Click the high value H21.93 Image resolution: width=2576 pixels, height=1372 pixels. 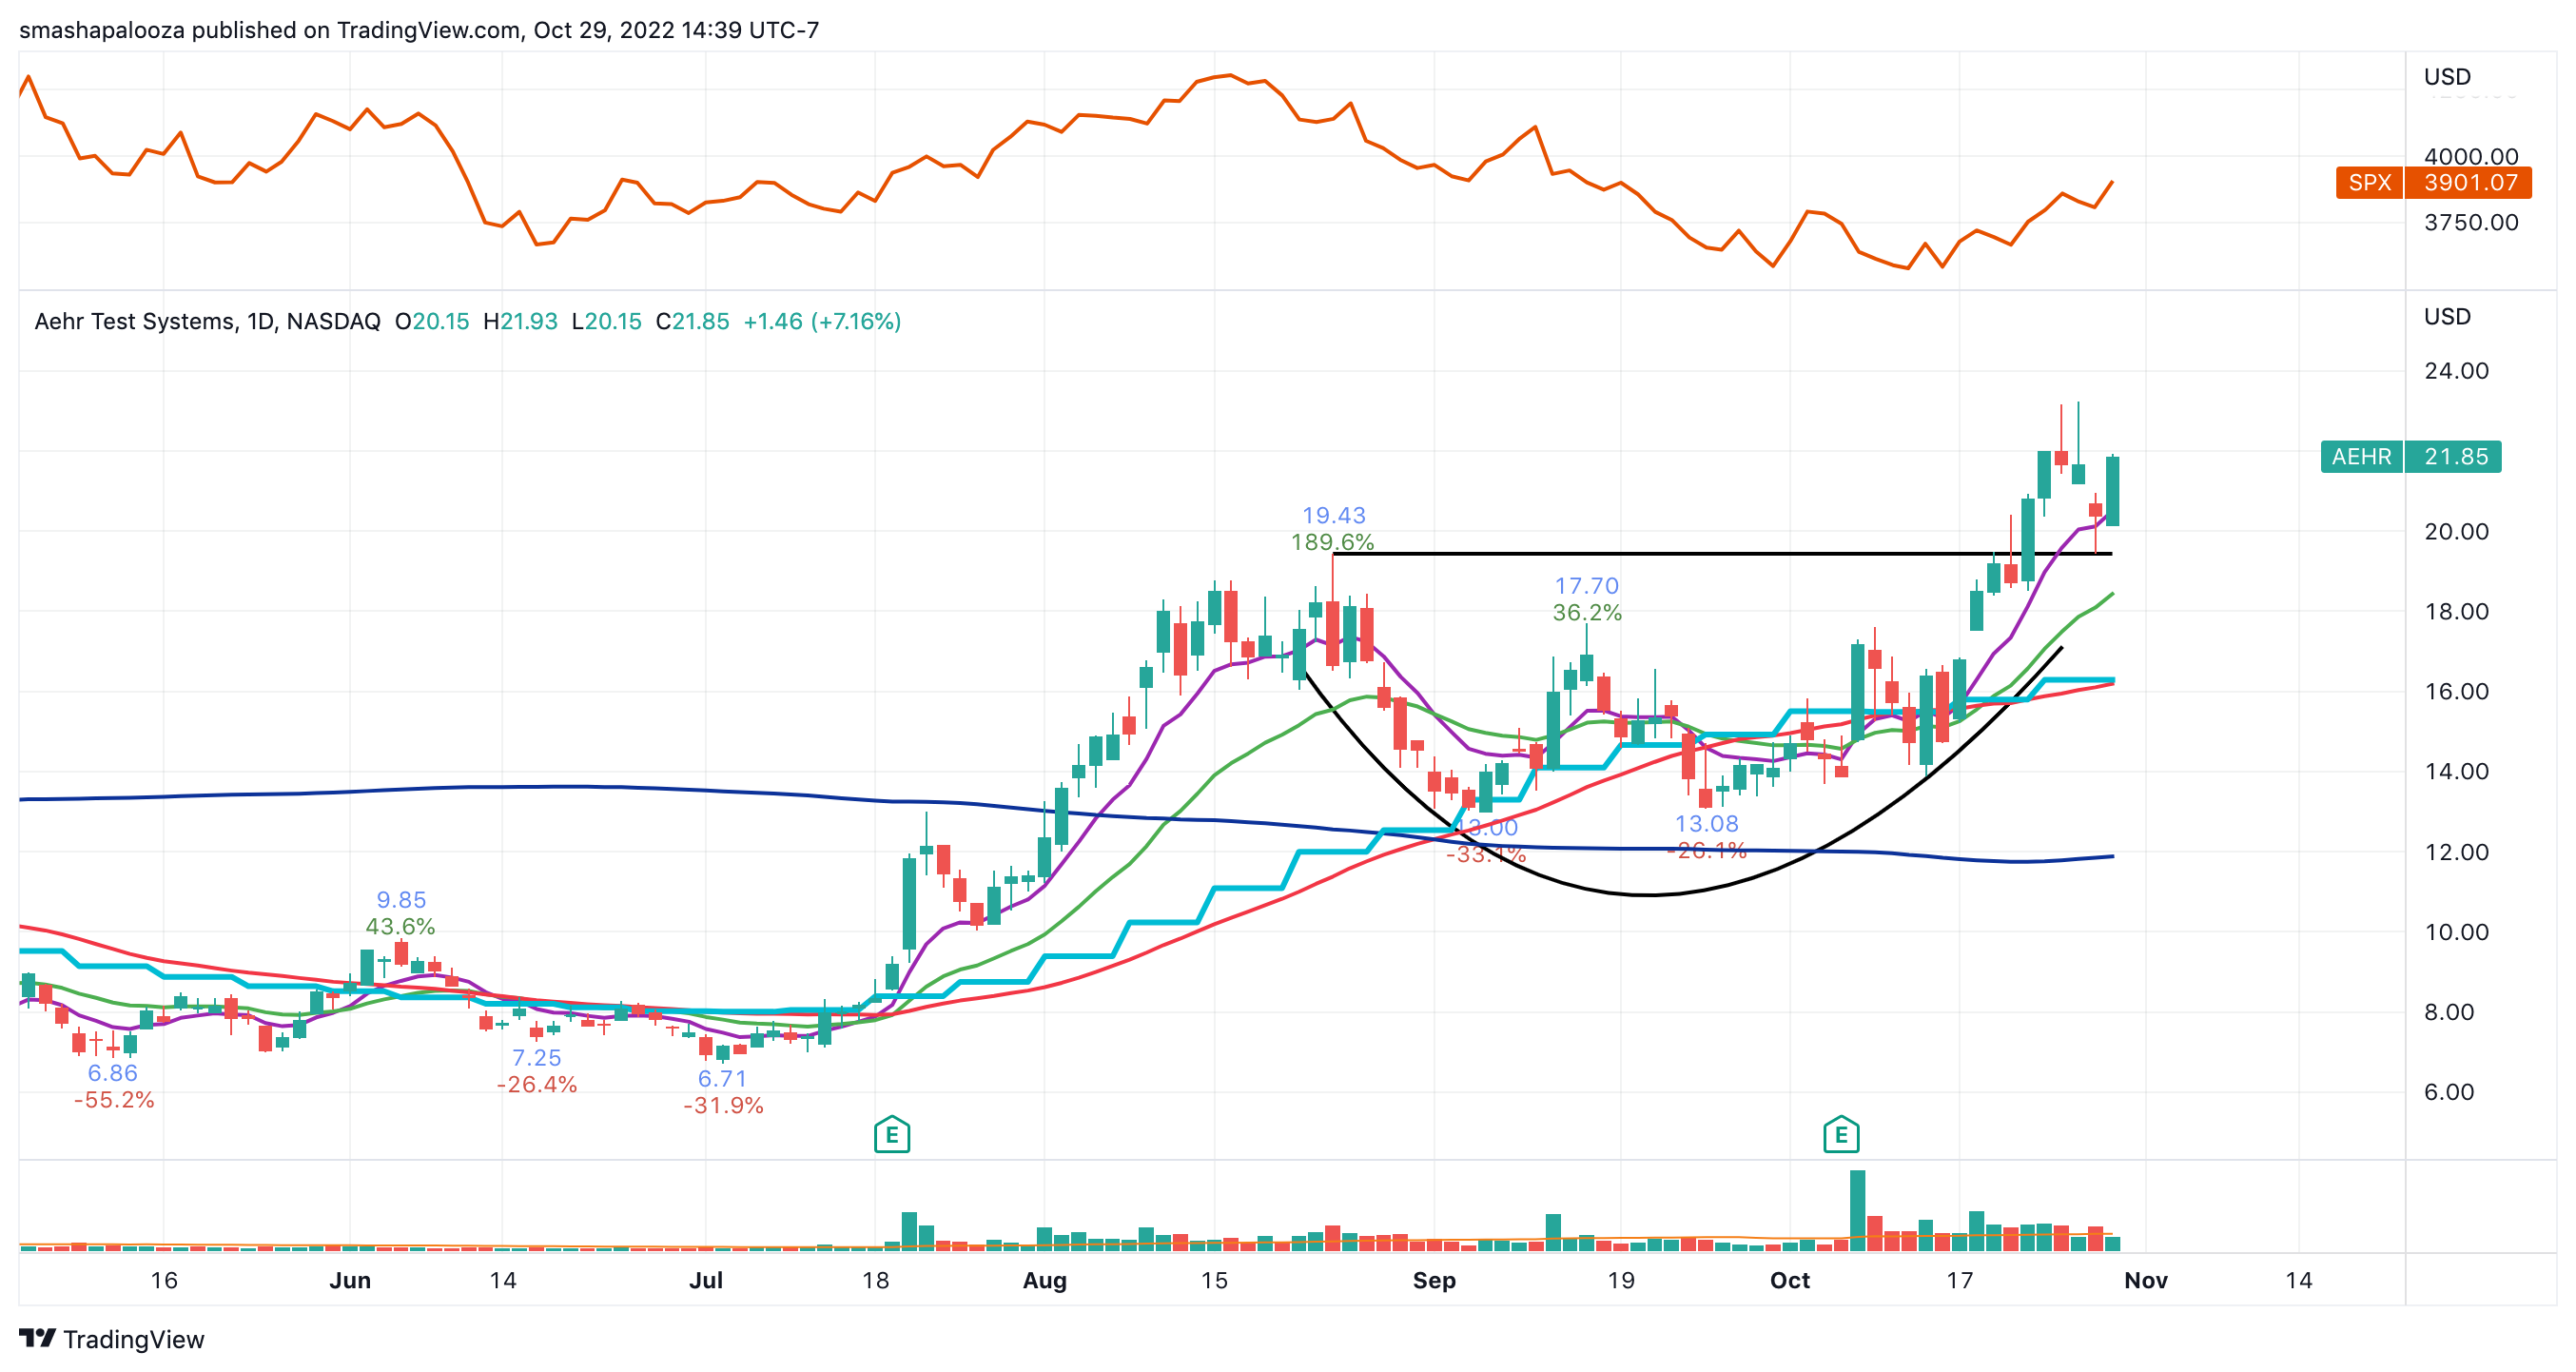pyautogui.click(x=520, y=321)
